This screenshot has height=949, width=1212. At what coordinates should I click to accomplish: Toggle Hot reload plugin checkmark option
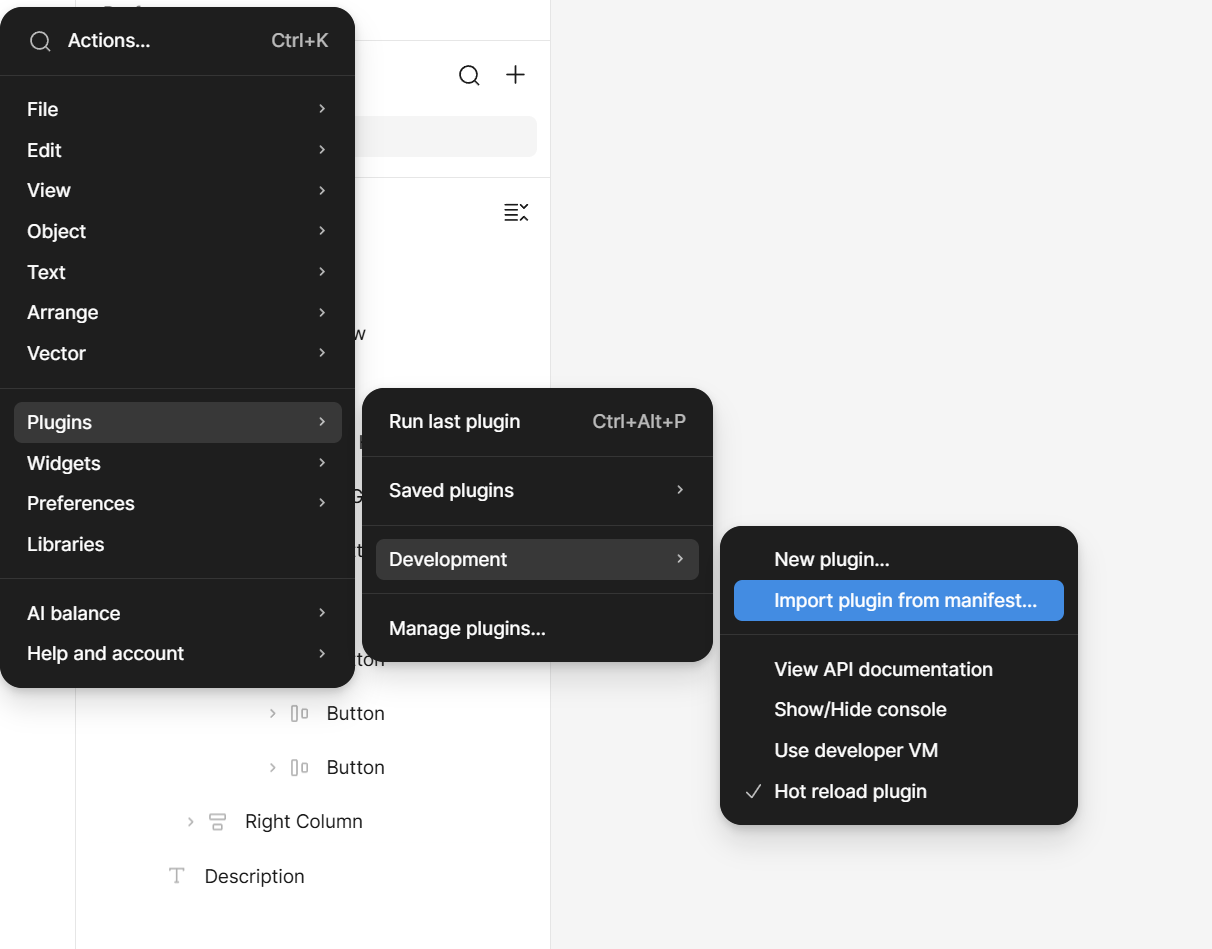(899, 791)
